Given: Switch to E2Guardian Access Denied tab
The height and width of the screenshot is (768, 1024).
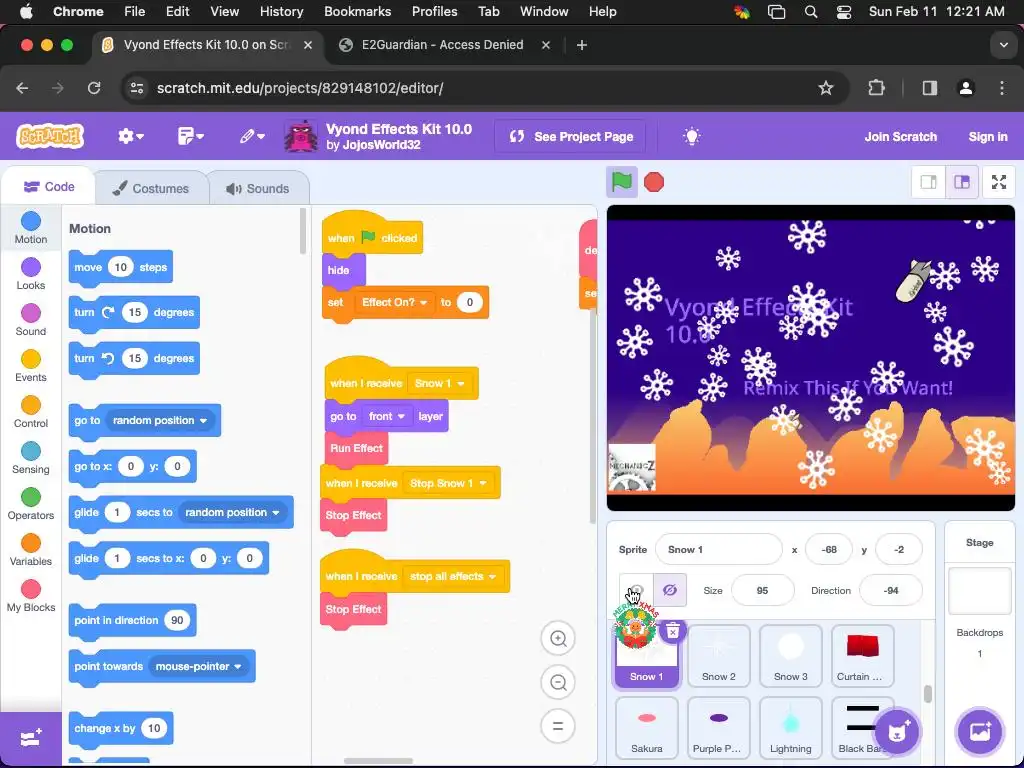Looking at the screenshot, I should click(442, 44).
